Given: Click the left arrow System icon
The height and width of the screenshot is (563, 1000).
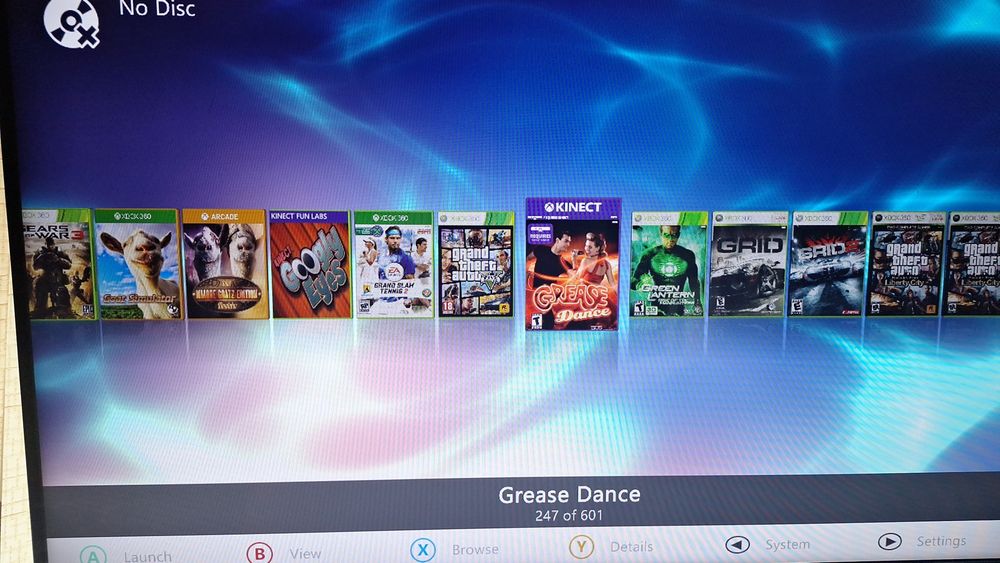Looking at the screenshot, I should [737, 545].
